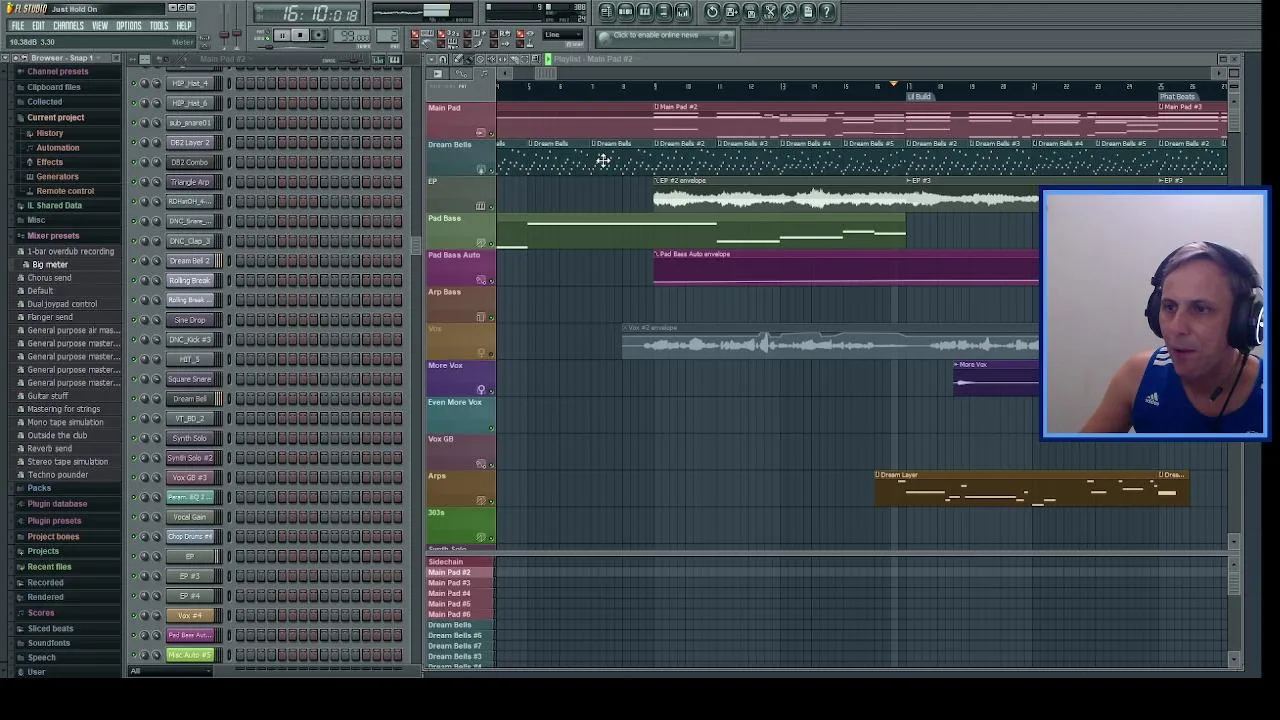Mute the Triangle Arp channel LED
Screen dimensions: 1280x720
pyautogui.click(x=133, y=182)
